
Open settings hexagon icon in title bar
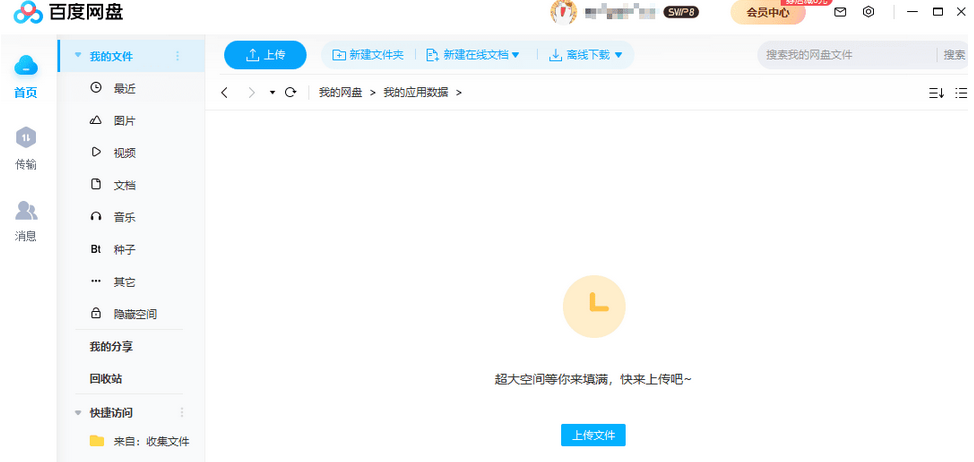pos(868,12)
